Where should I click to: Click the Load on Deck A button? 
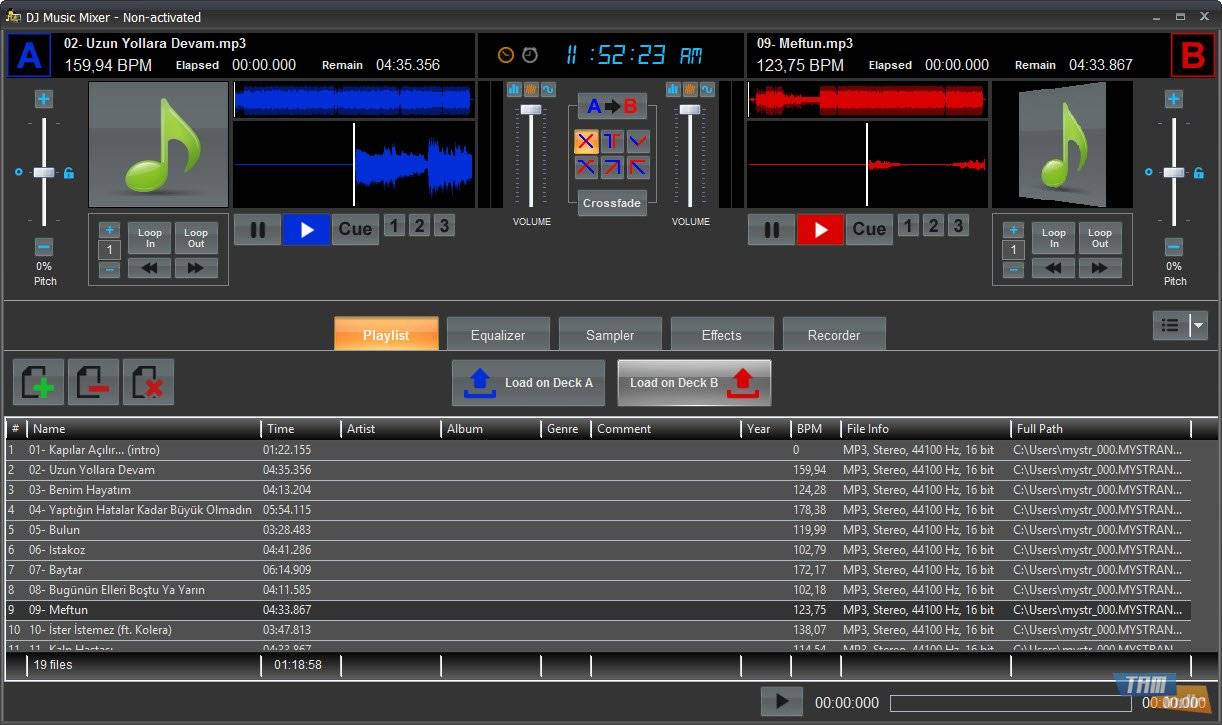529,383
